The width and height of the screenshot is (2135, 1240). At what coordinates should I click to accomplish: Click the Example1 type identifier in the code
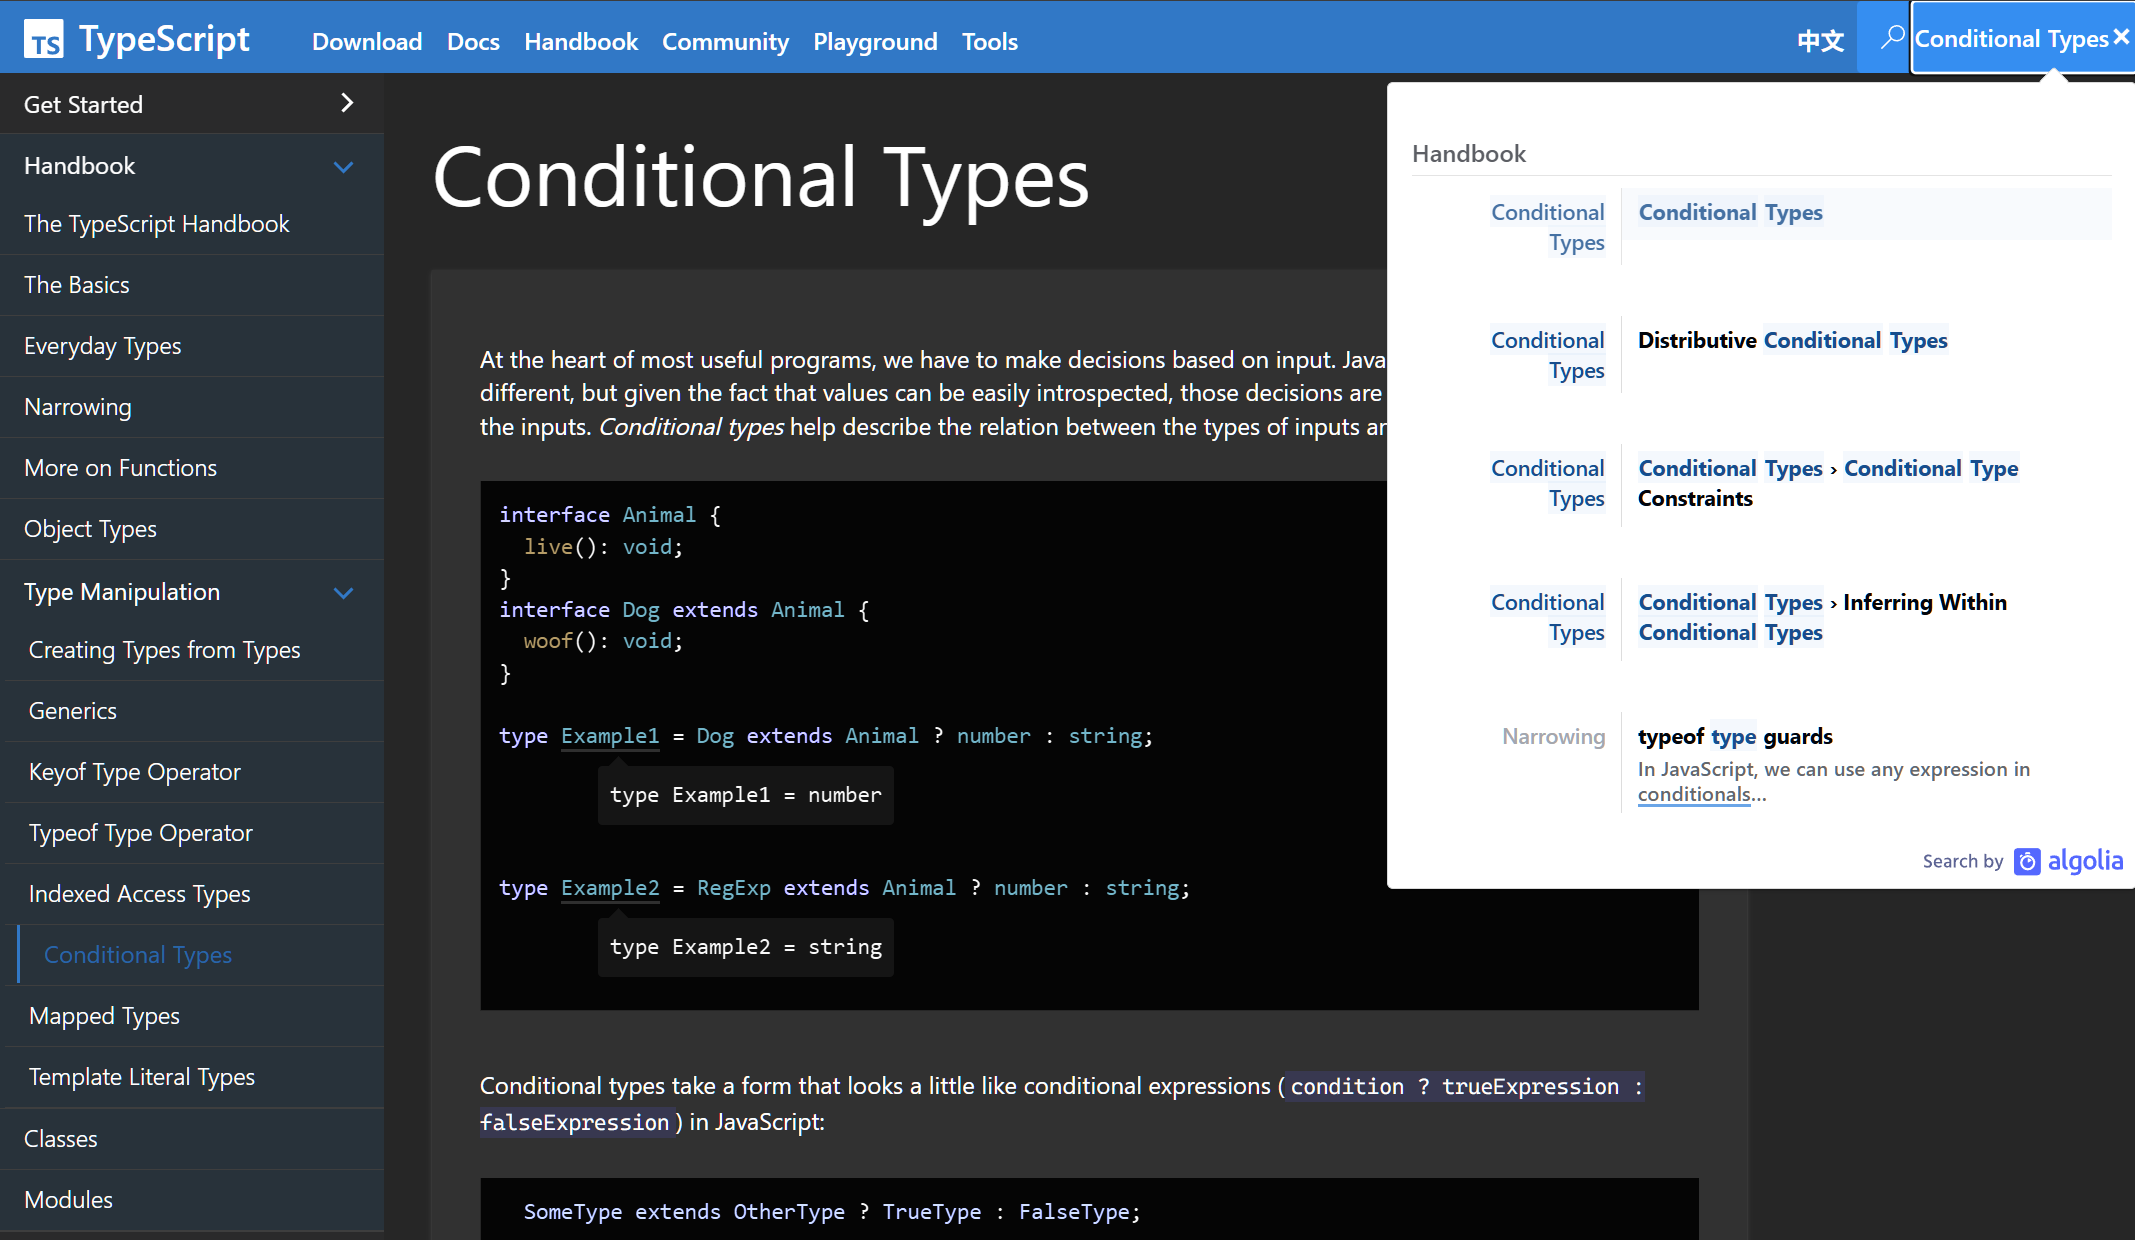click(610, 736)
